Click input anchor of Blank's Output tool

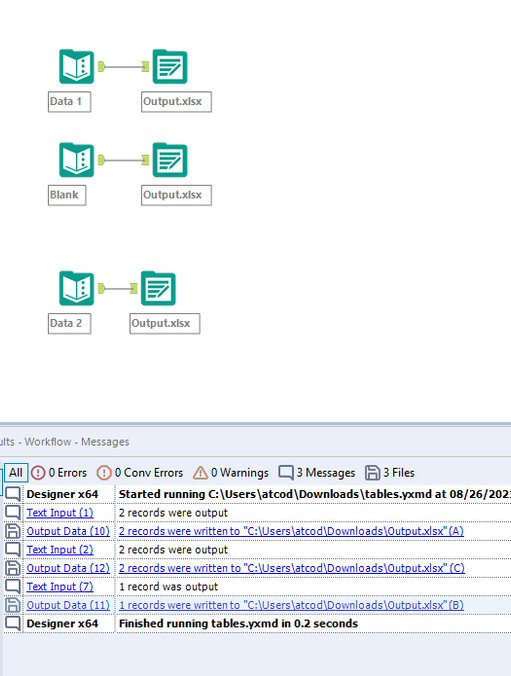tap(145, 160)
